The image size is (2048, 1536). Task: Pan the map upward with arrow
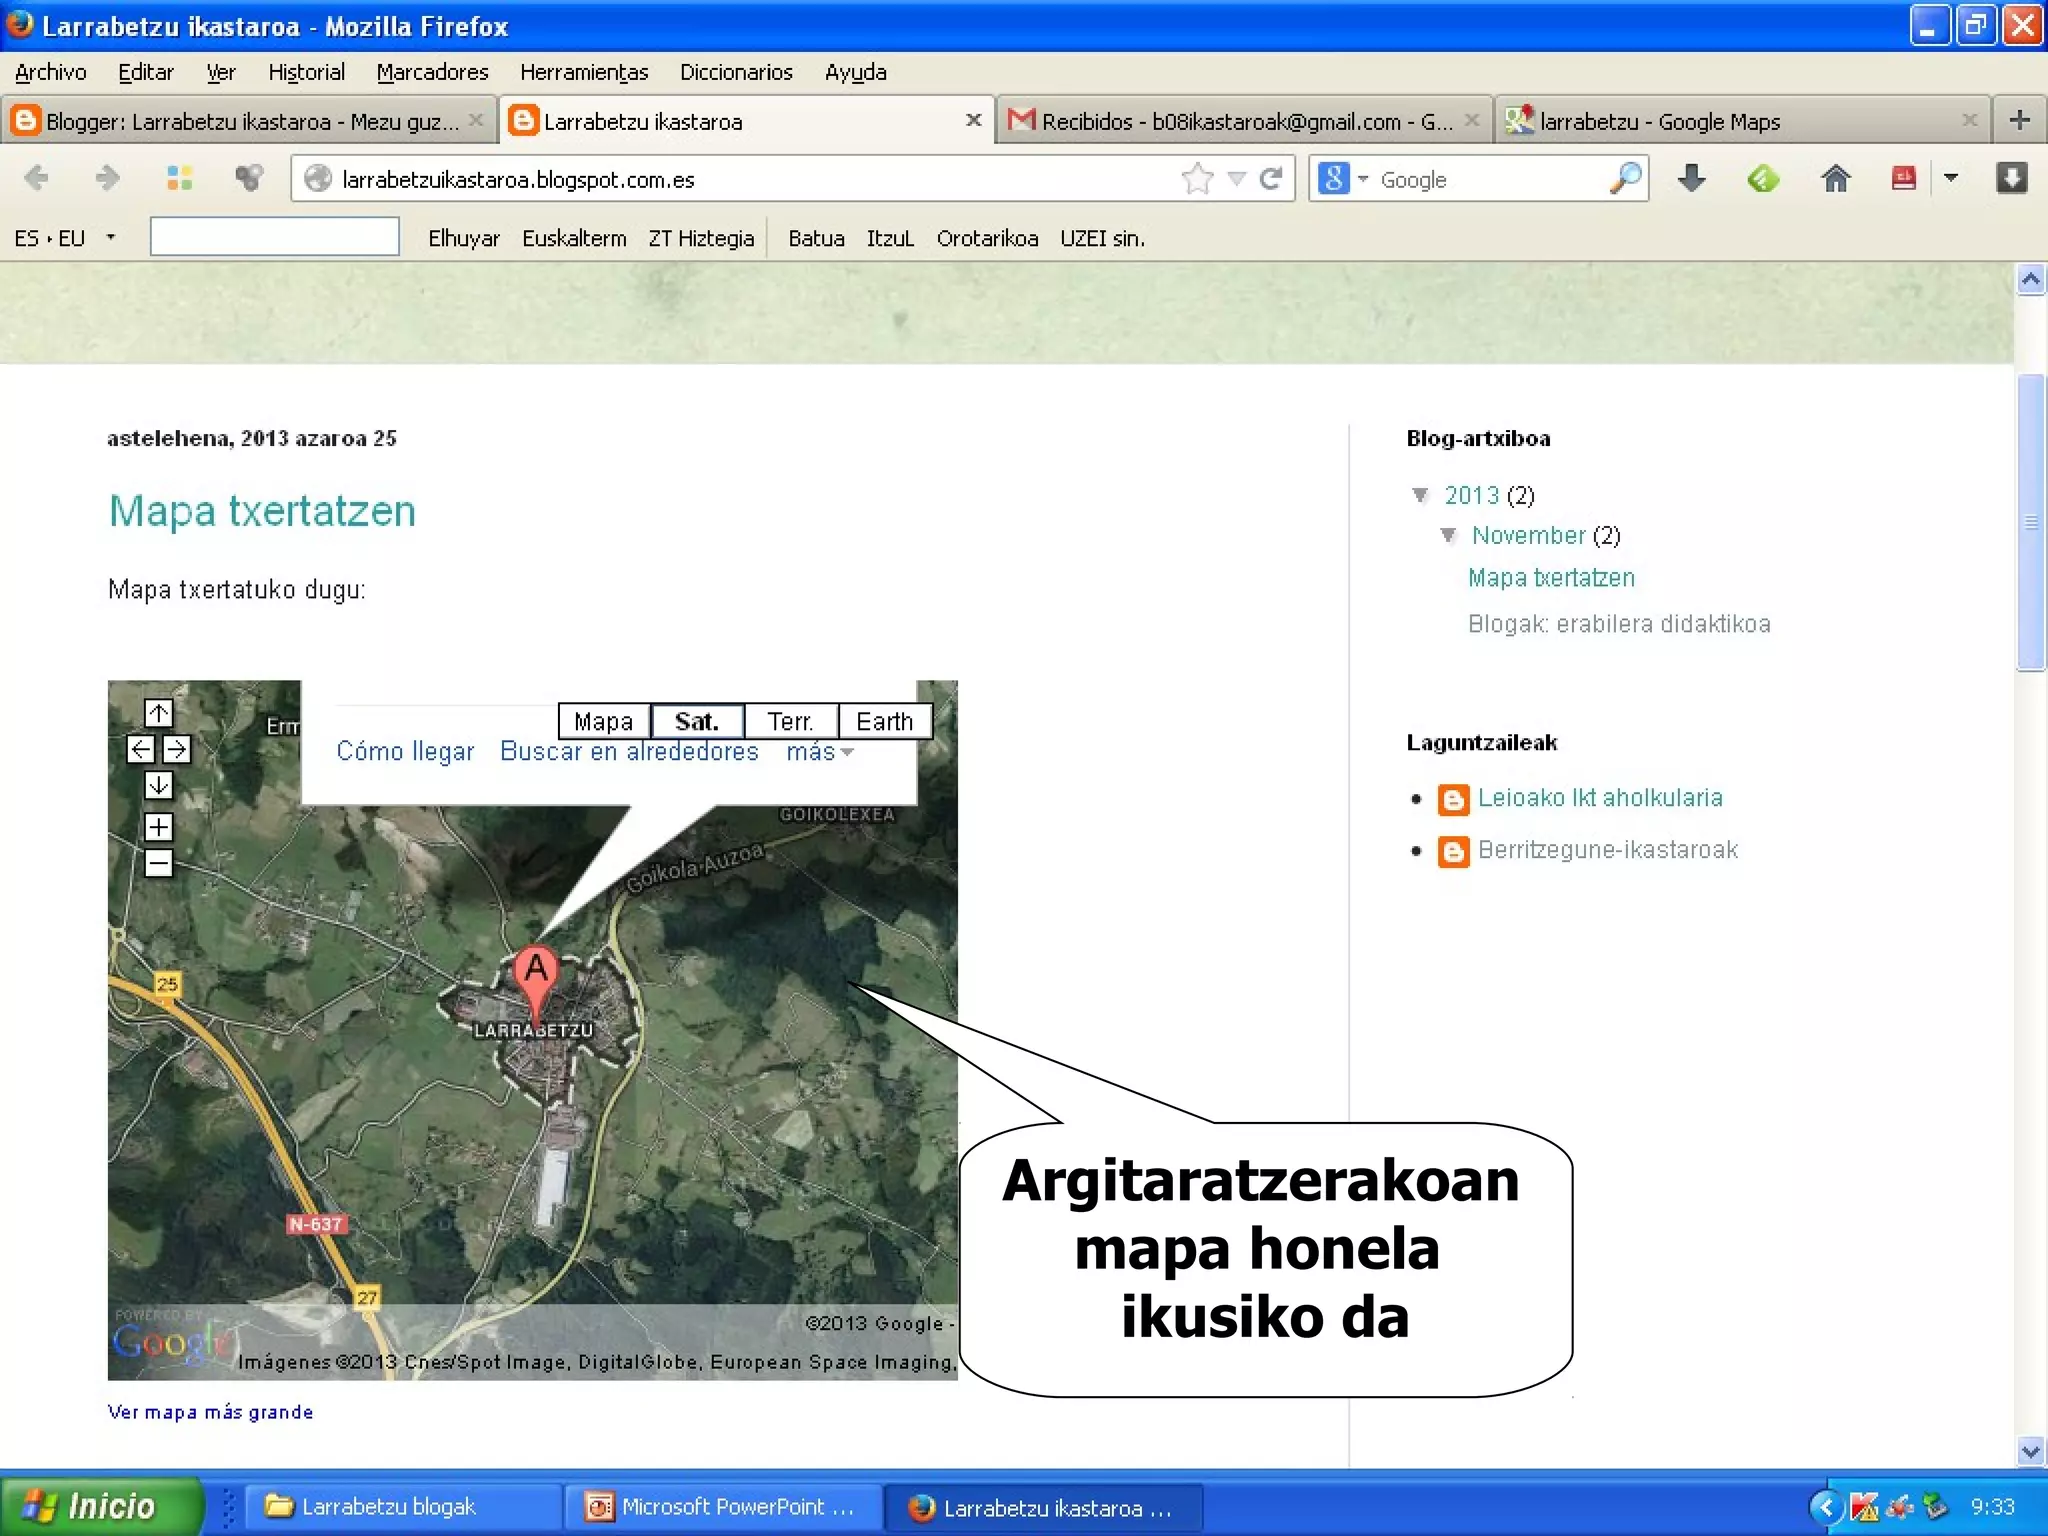pos(158,713)
